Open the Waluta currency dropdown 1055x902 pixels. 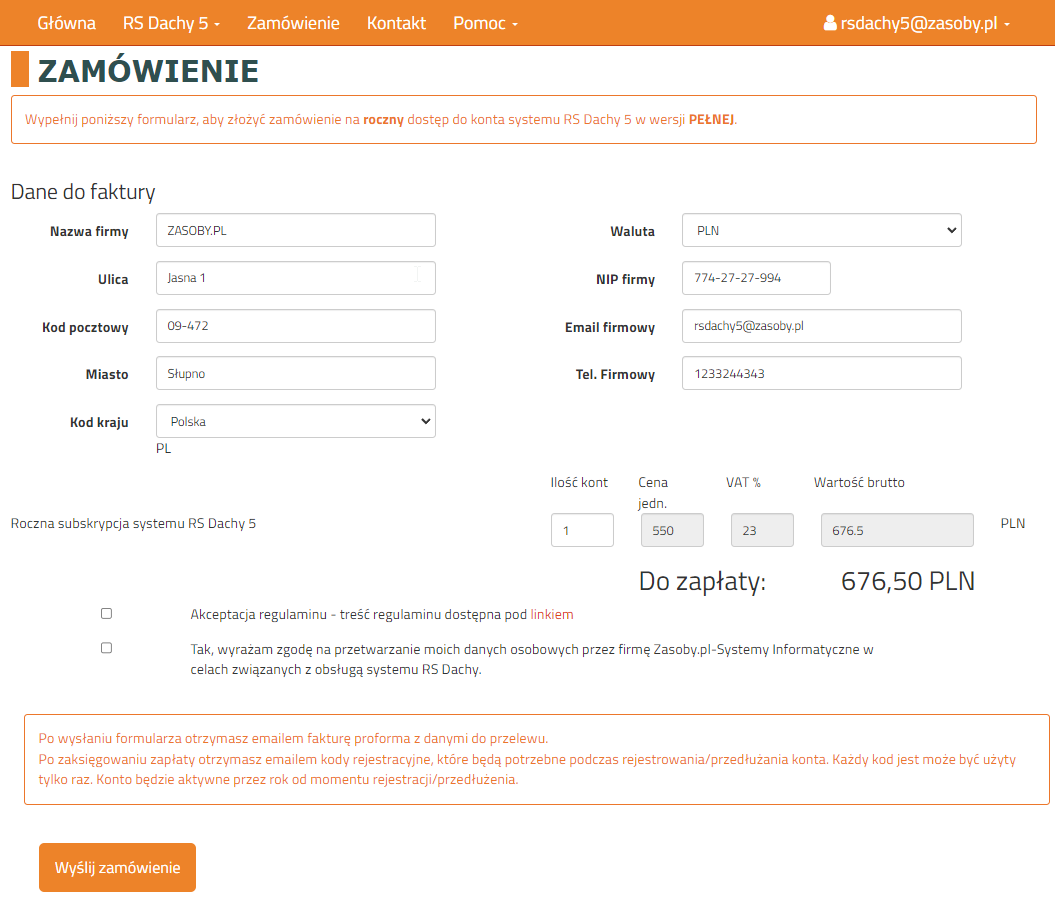[x=821, y=230]
